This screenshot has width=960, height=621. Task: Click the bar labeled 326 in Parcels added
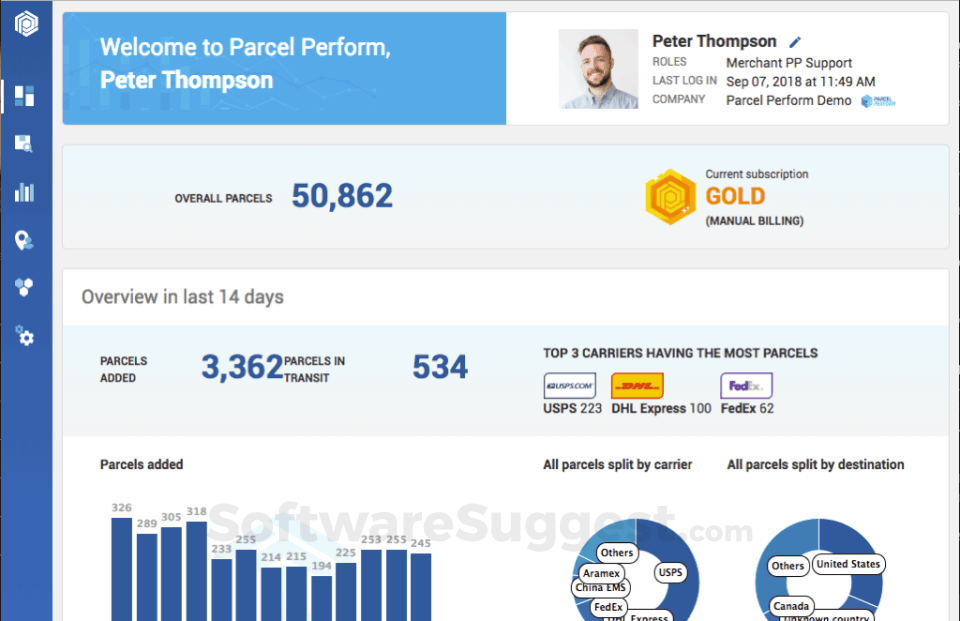click(122, 570)
